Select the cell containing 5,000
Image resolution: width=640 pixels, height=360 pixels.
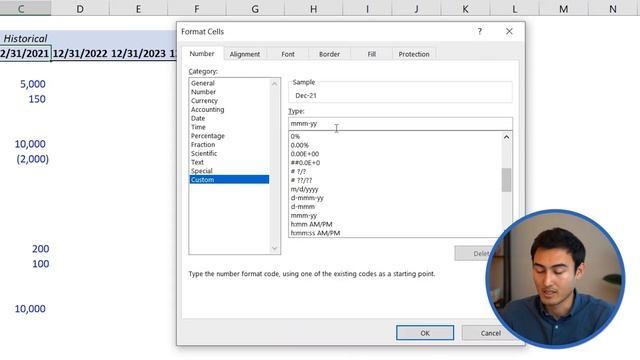point(25,84)
